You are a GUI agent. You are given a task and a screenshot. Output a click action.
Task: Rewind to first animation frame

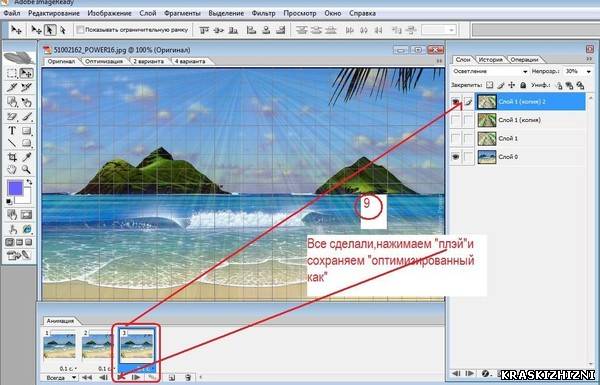click(87, 377)
